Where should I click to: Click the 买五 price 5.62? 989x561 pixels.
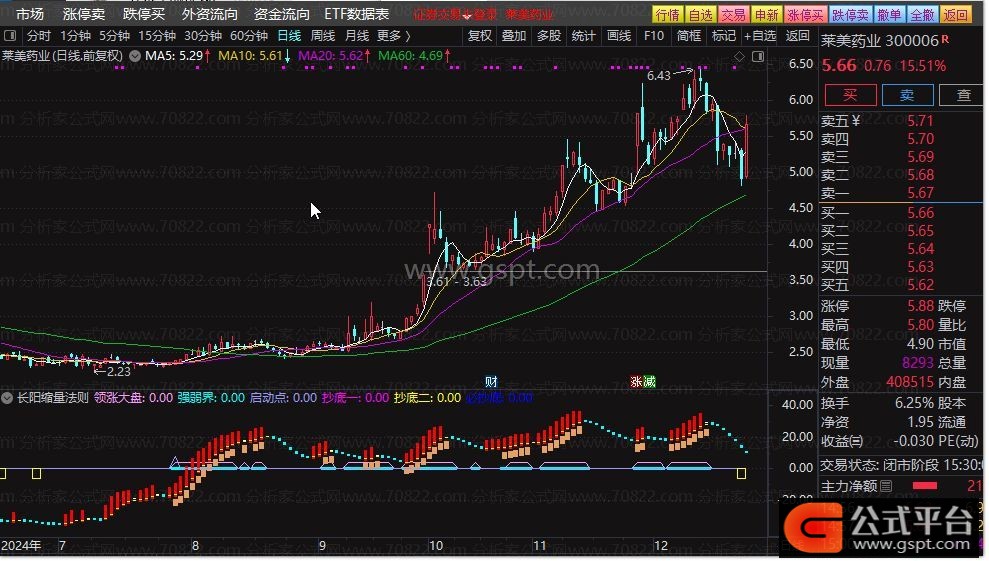click(920, 285)
